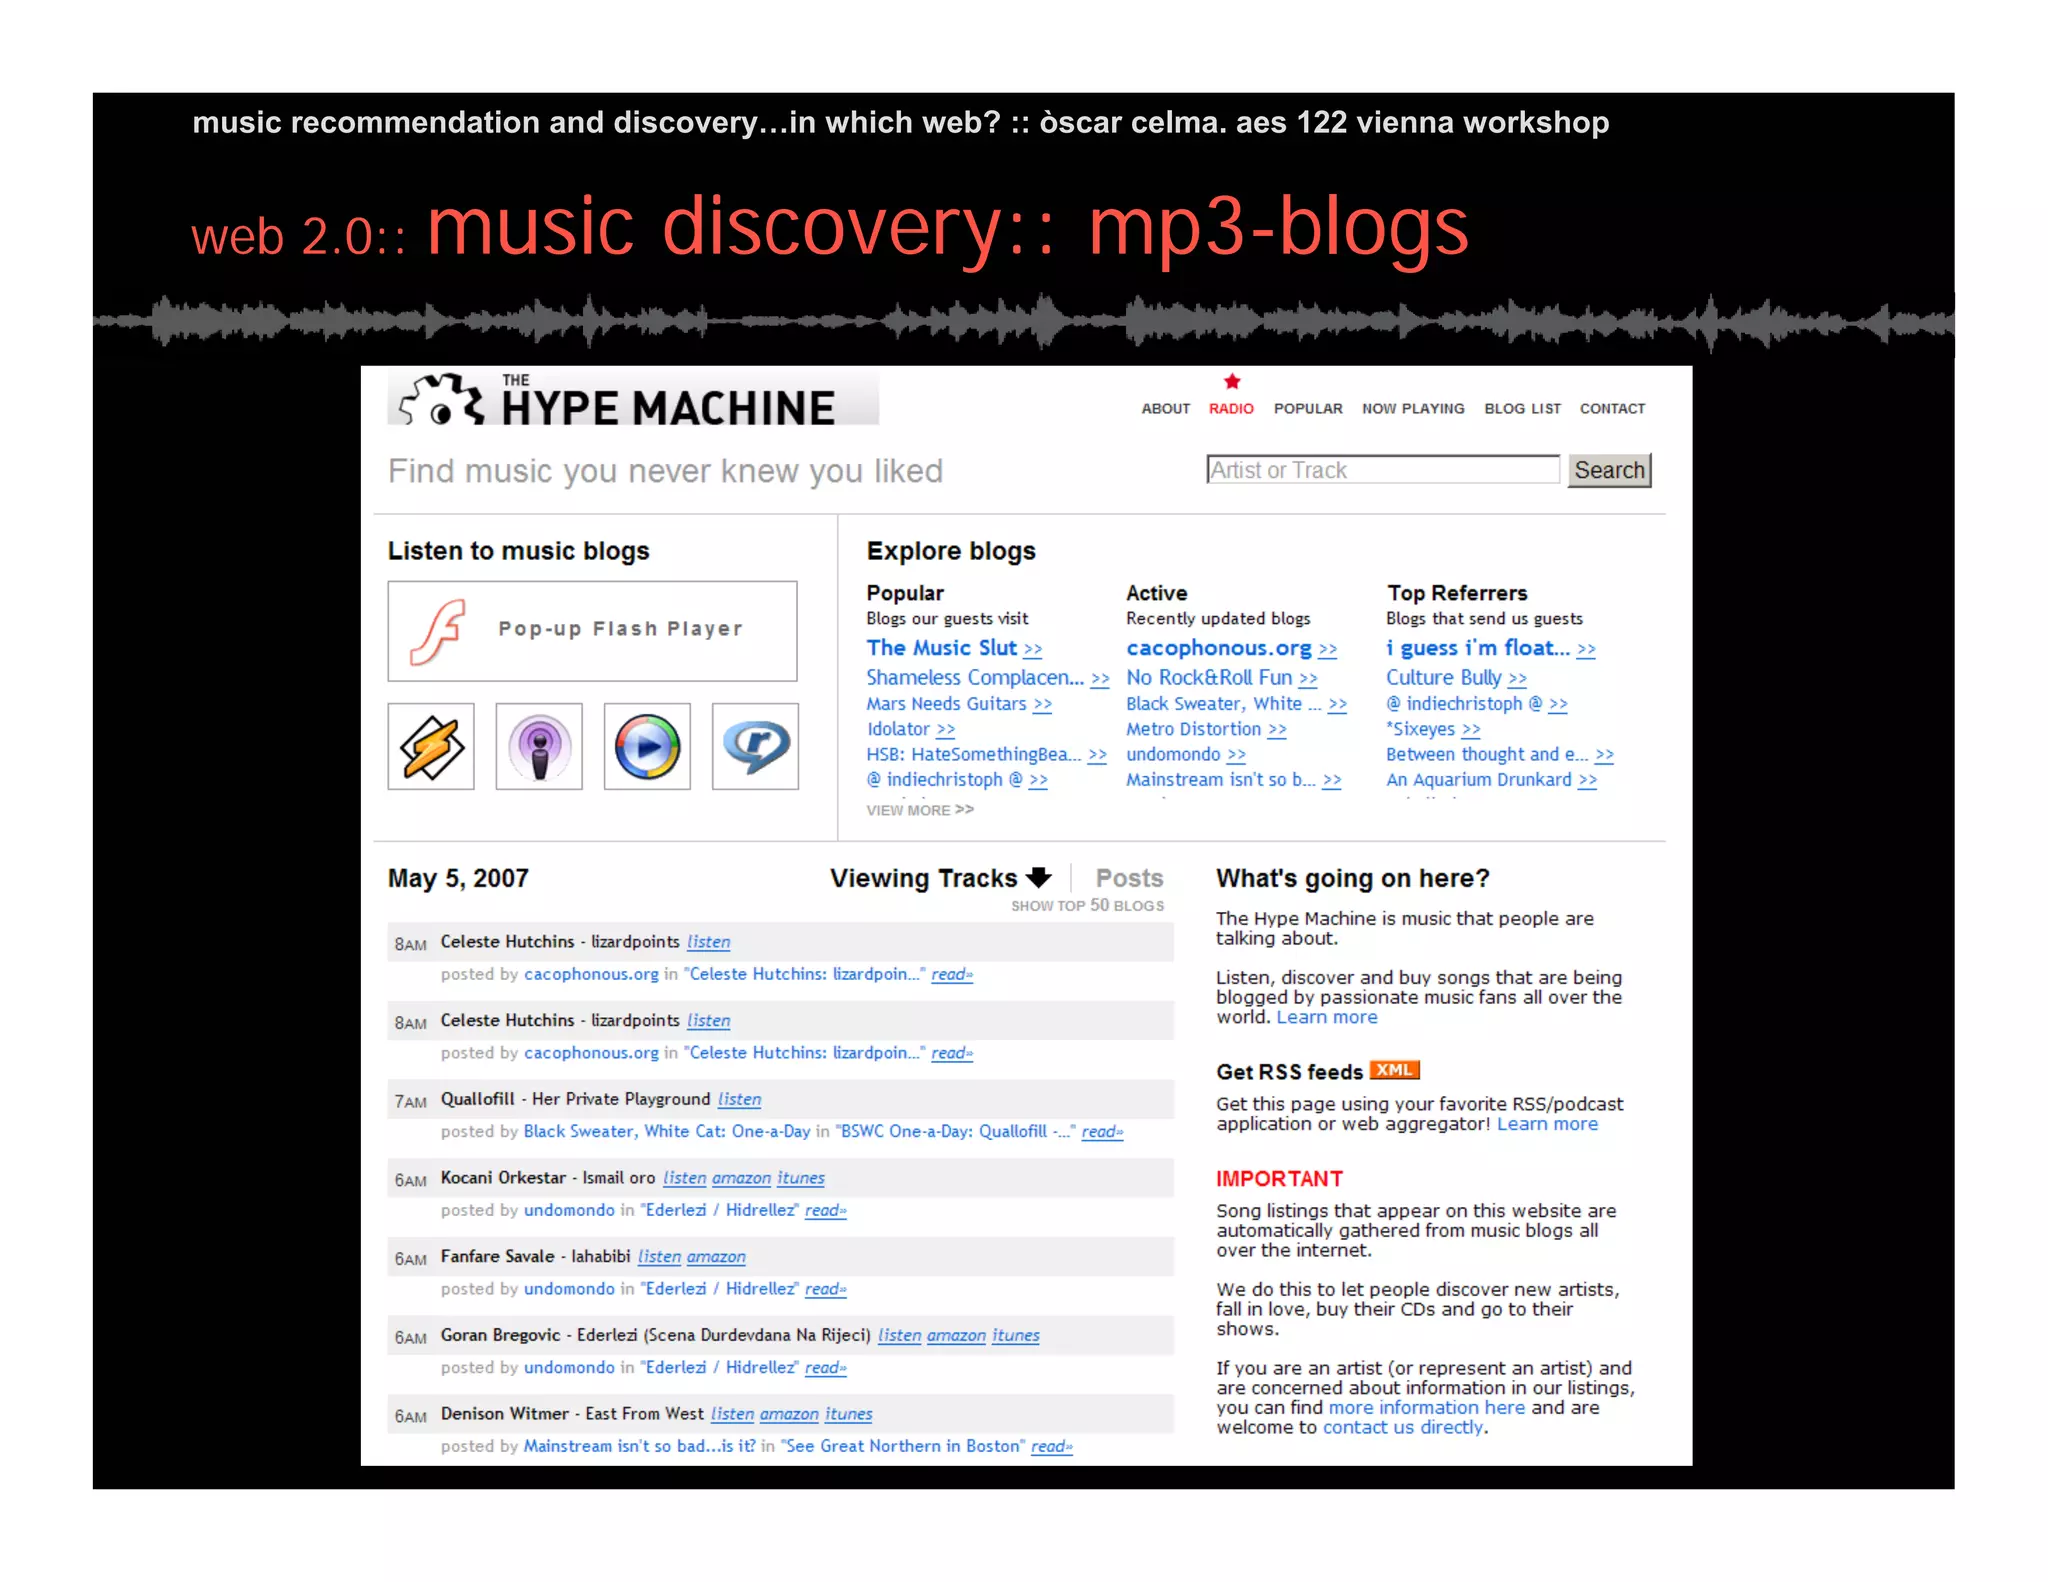Click the Artist or Track search field

1383,470
